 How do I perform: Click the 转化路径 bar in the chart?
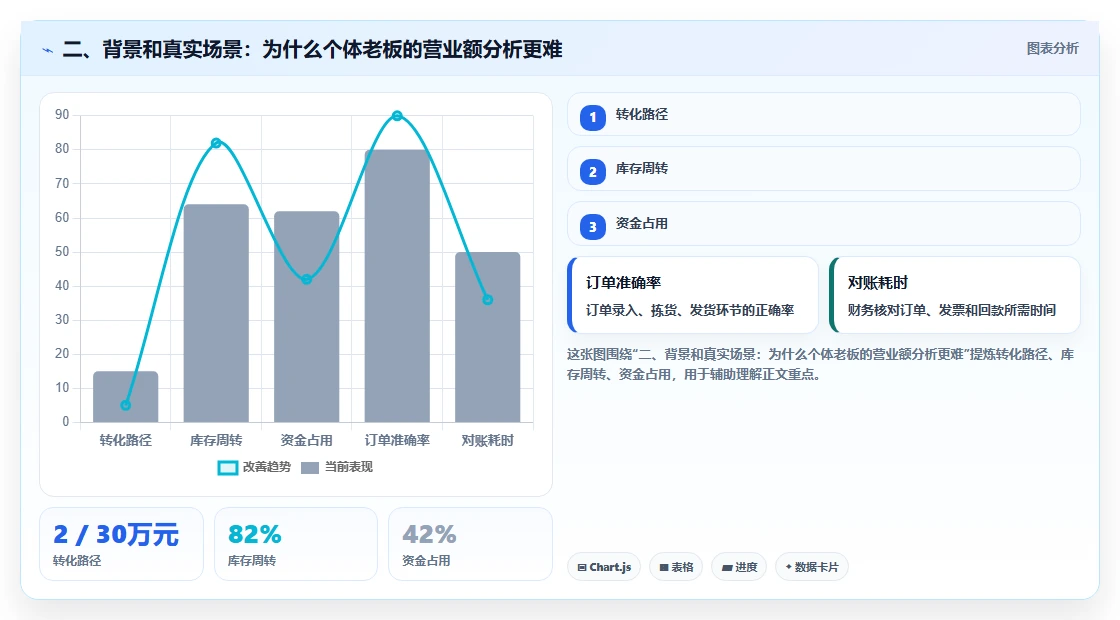(126, 396)
